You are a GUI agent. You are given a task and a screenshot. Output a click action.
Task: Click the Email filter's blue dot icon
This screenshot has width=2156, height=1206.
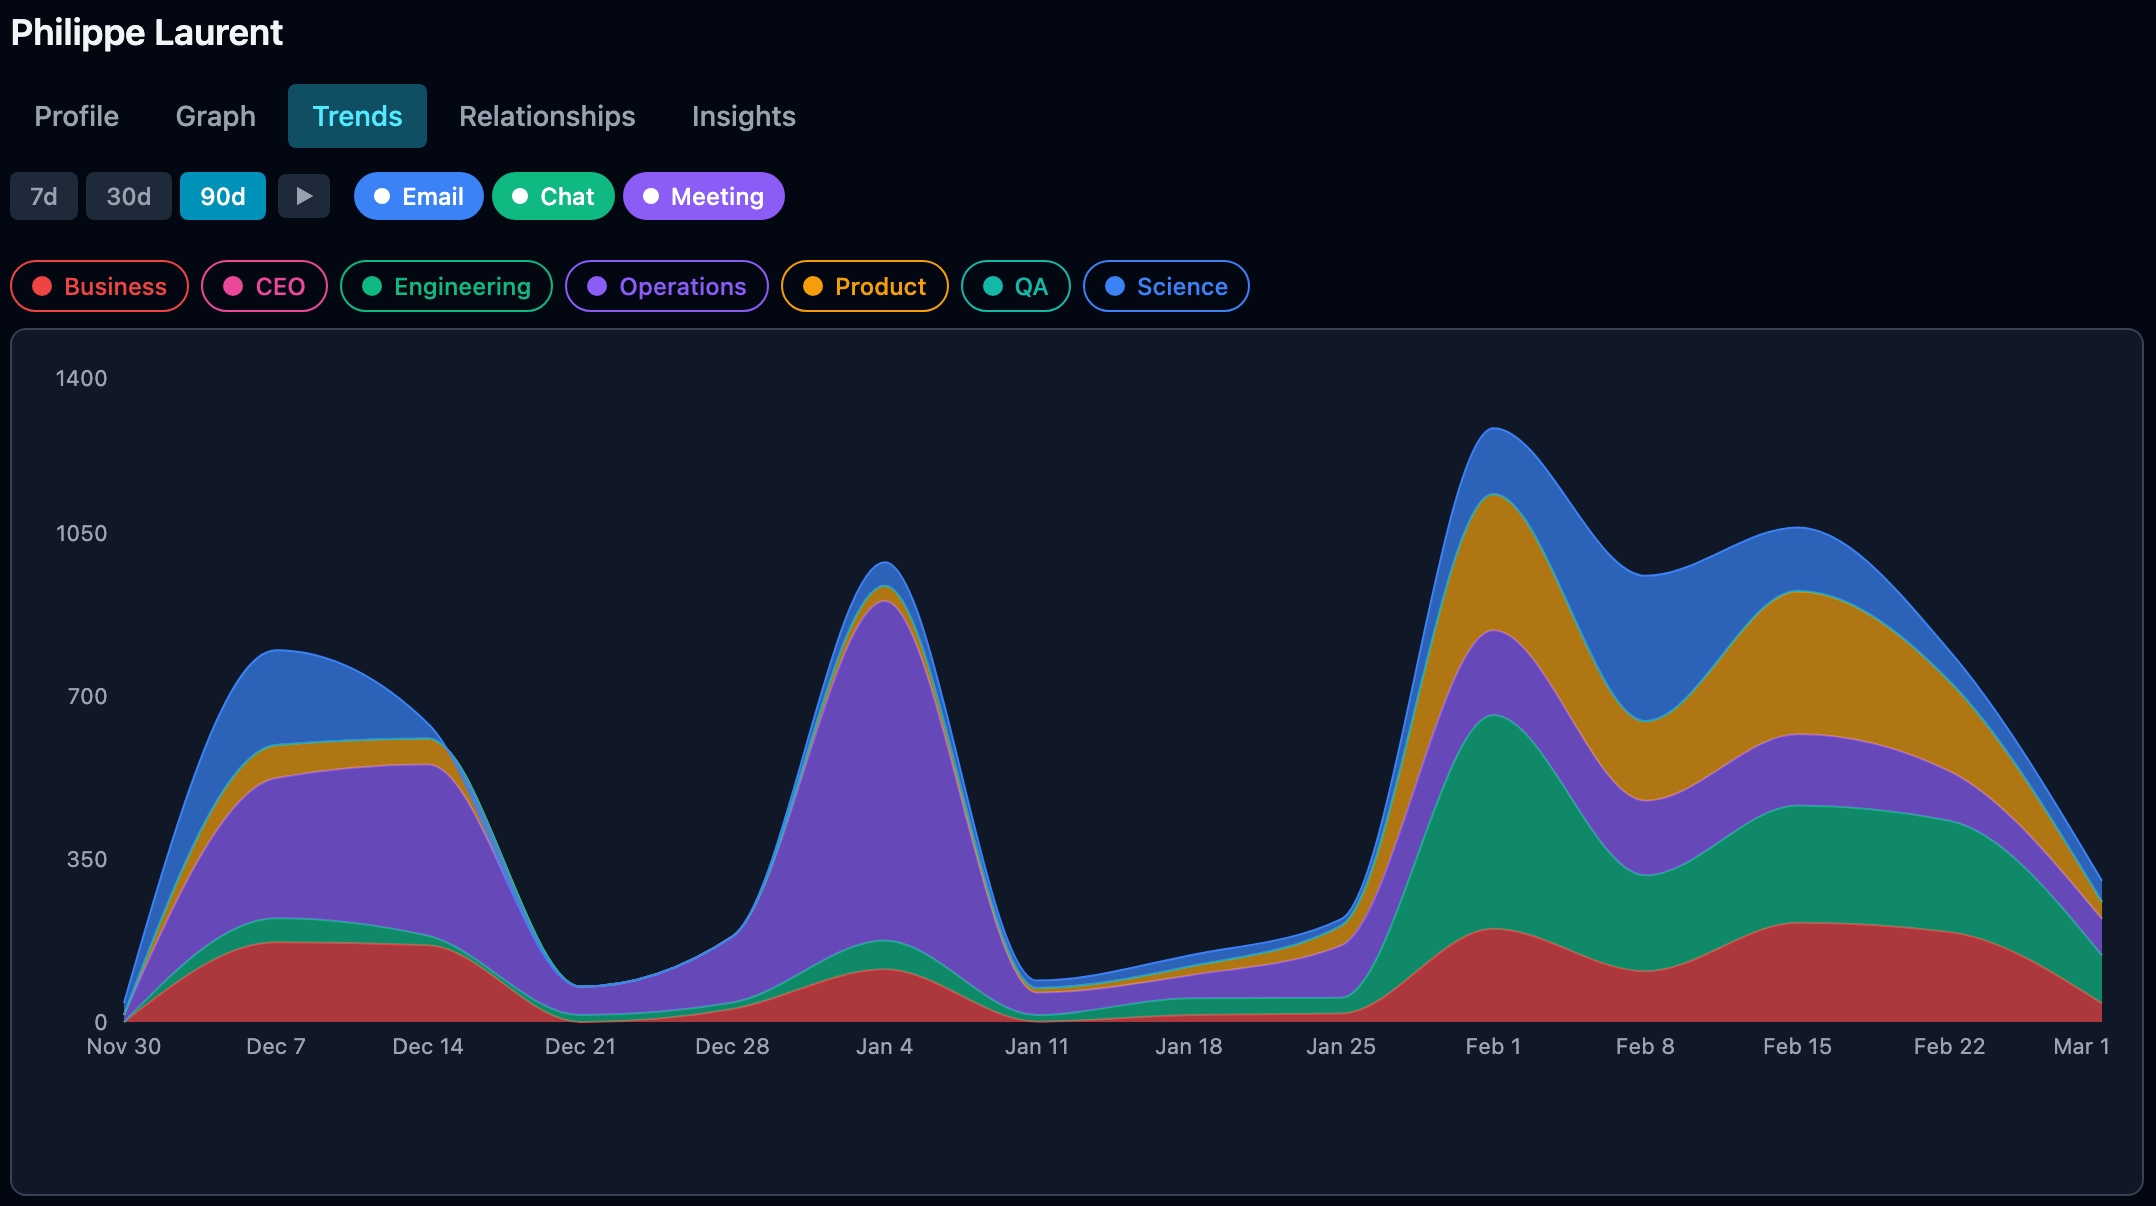pos(381,196)
